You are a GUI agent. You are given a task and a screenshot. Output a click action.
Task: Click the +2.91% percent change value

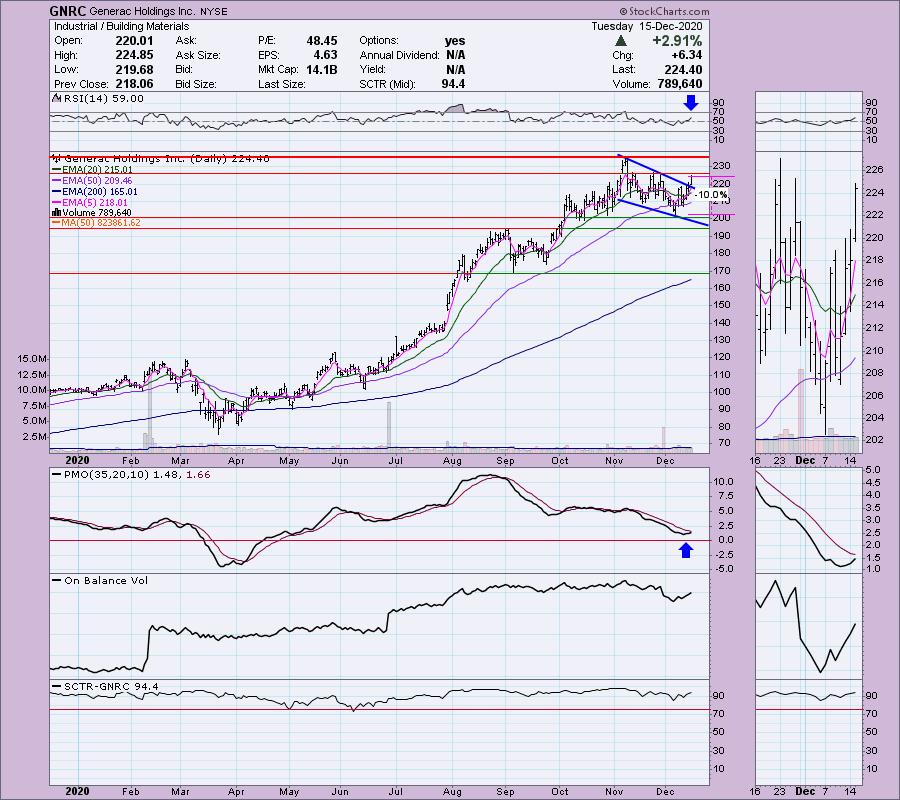[677, 41]
